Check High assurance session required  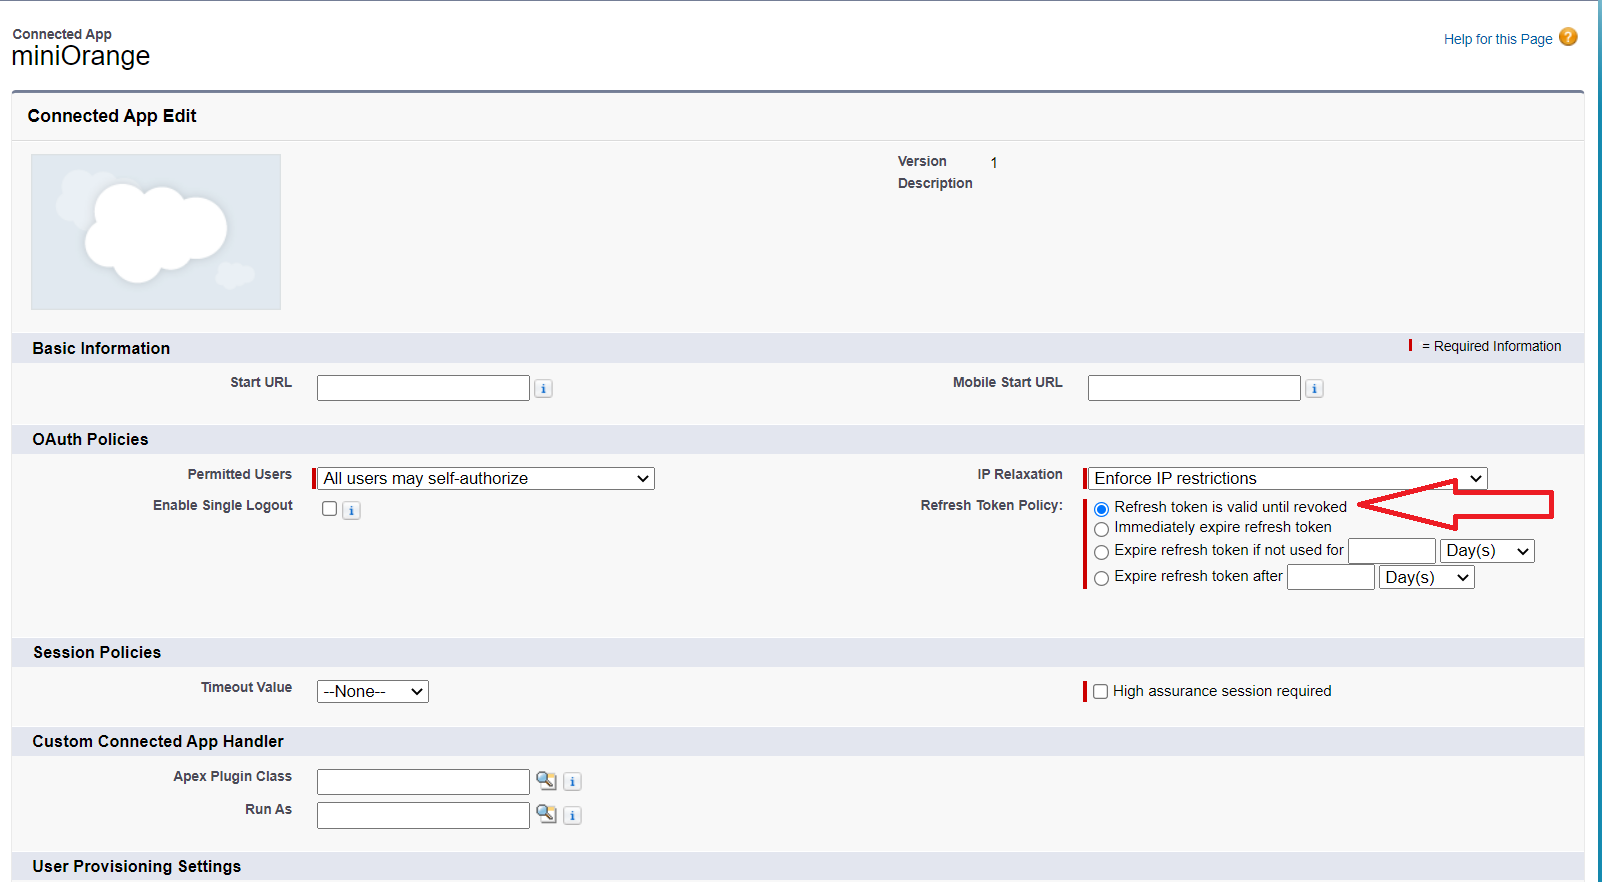pyautogui.click(x=1100, y=692)
